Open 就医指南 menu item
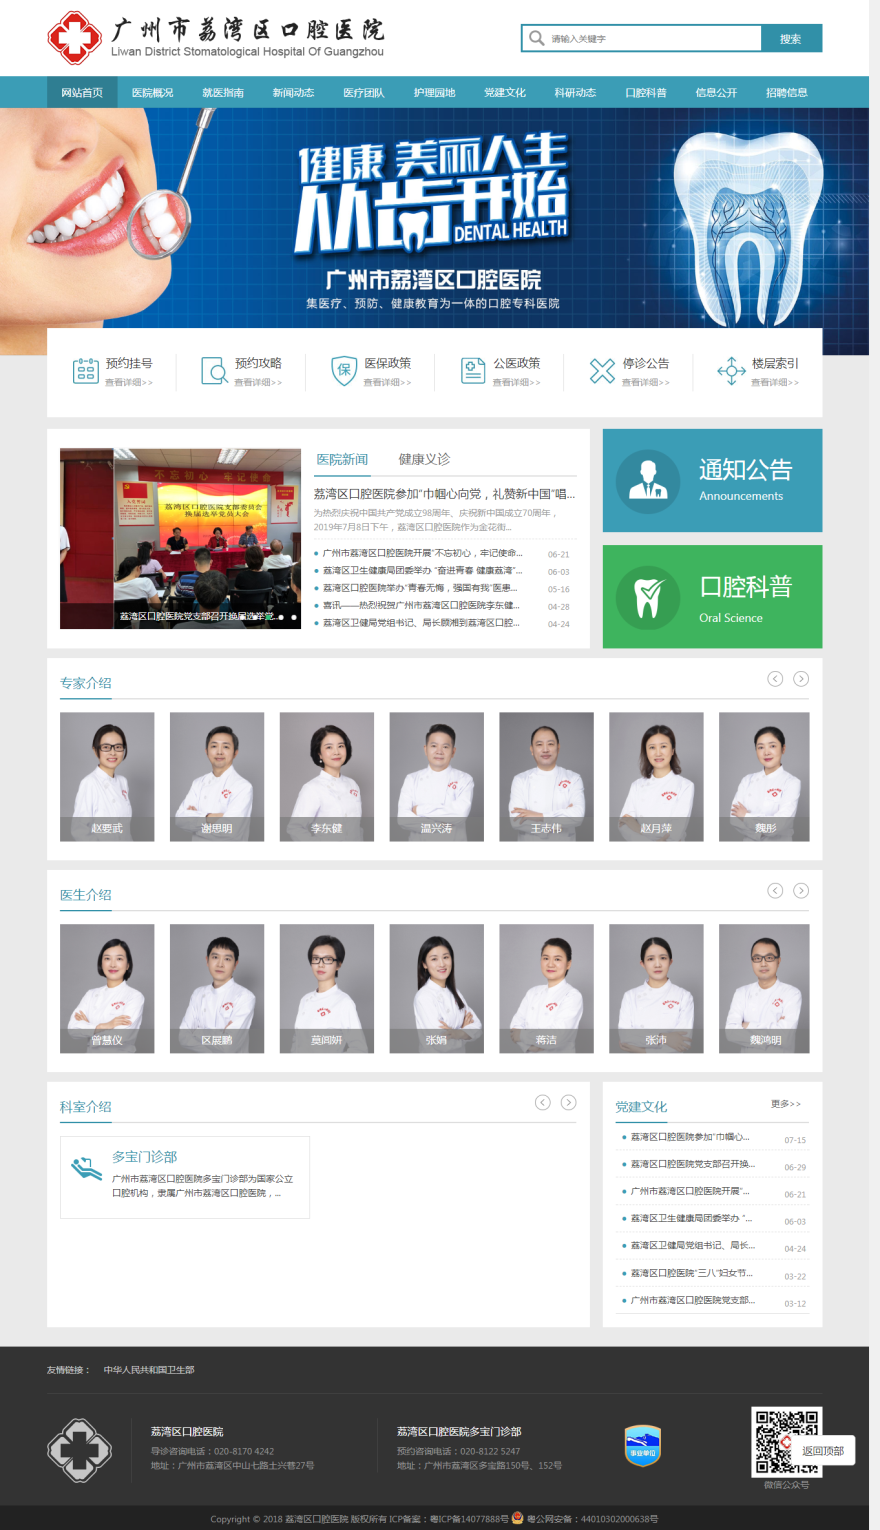This screenshot has height=1530, width=880. (x=223, y=92)
